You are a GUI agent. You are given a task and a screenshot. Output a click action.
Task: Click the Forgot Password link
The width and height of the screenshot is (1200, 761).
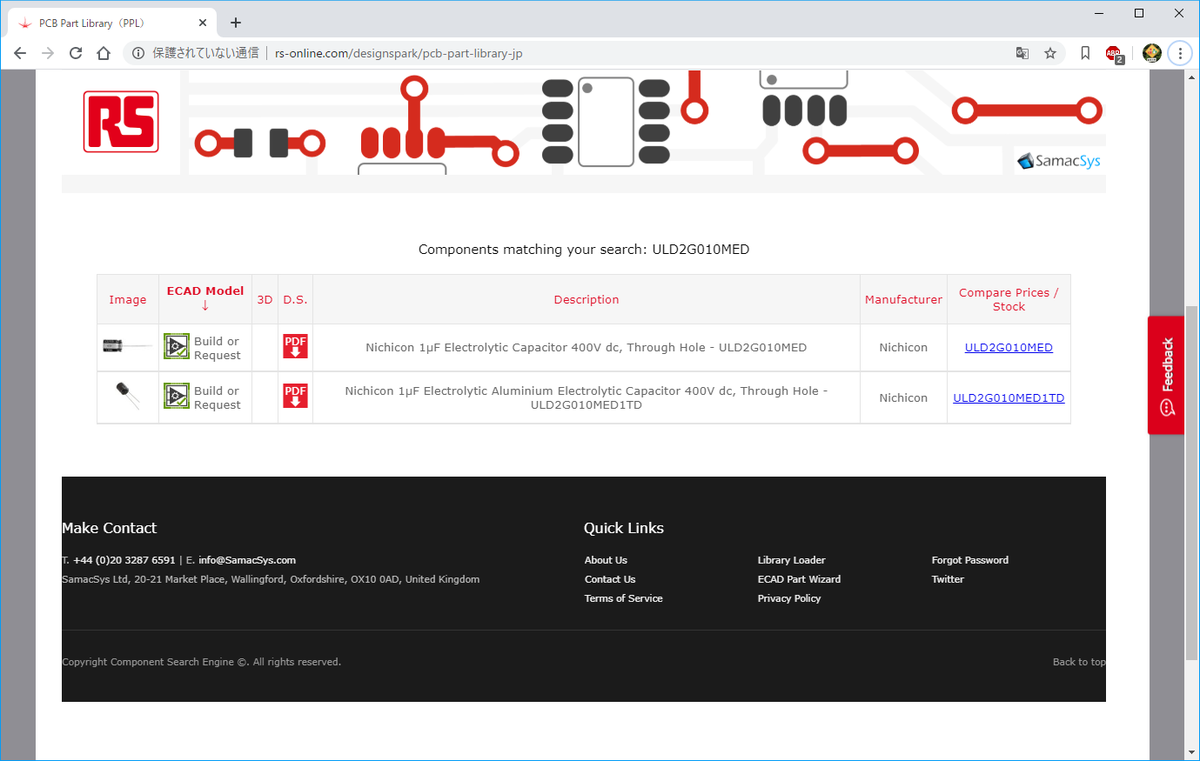tap(970, 560)
